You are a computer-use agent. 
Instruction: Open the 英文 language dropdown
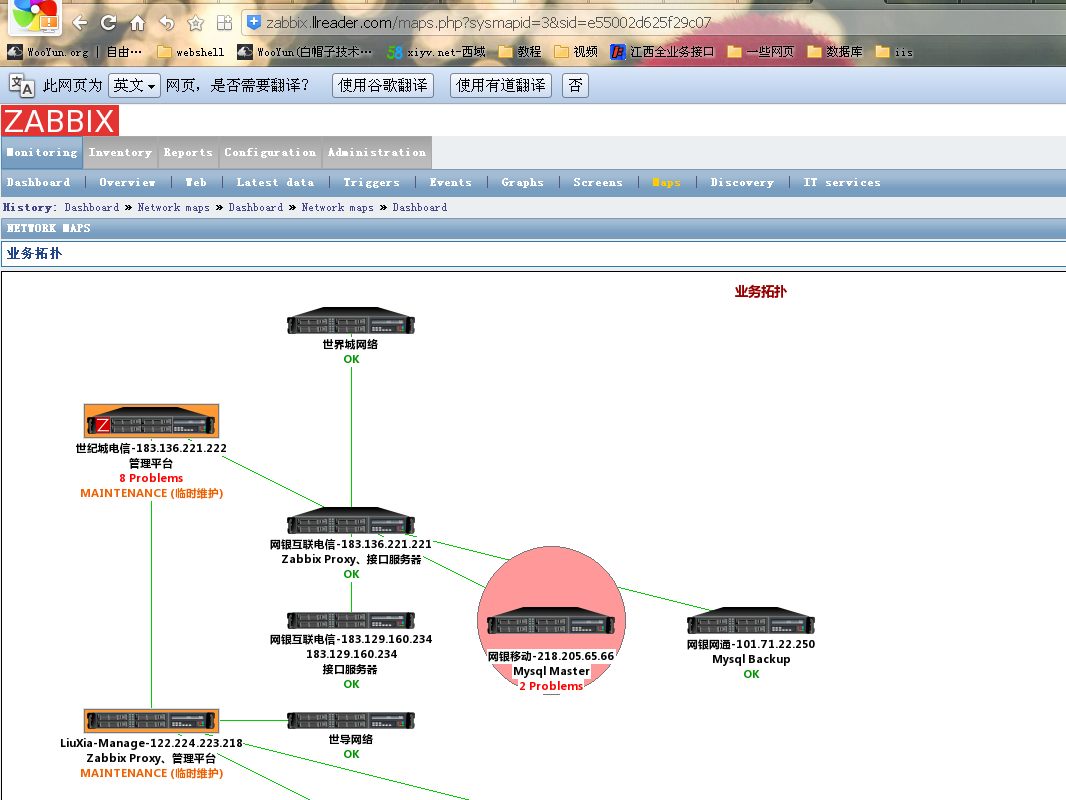point(134,86)
